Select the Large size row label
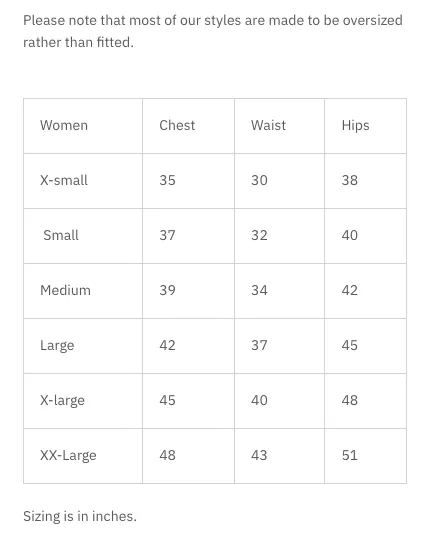This screenshot has width=429, height=543. click(57, 346)
